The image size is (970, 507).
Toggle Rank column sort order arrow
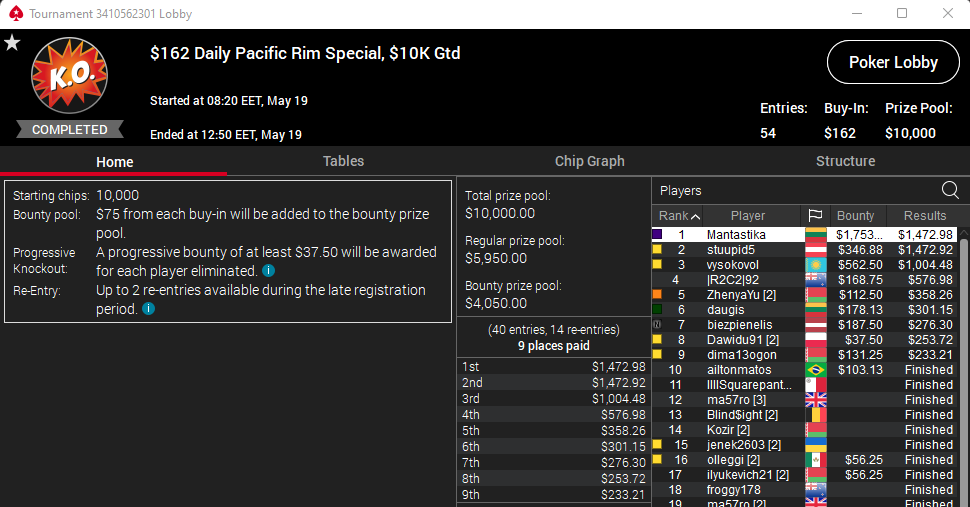click(695, 216)
